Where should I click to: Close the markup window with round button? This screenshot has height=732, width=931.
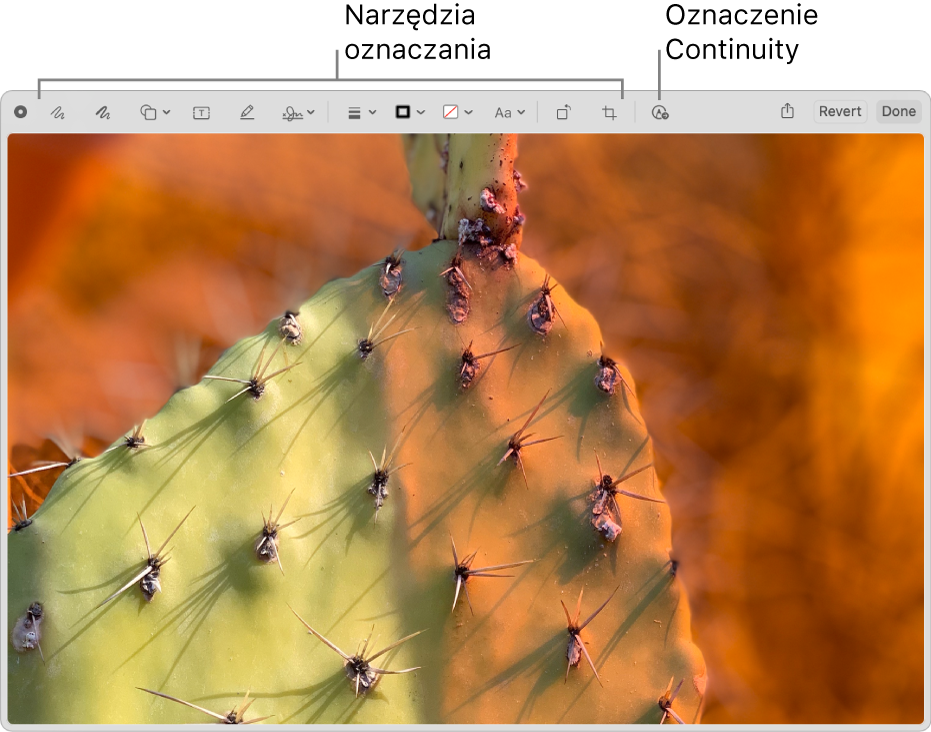[21, 112]
